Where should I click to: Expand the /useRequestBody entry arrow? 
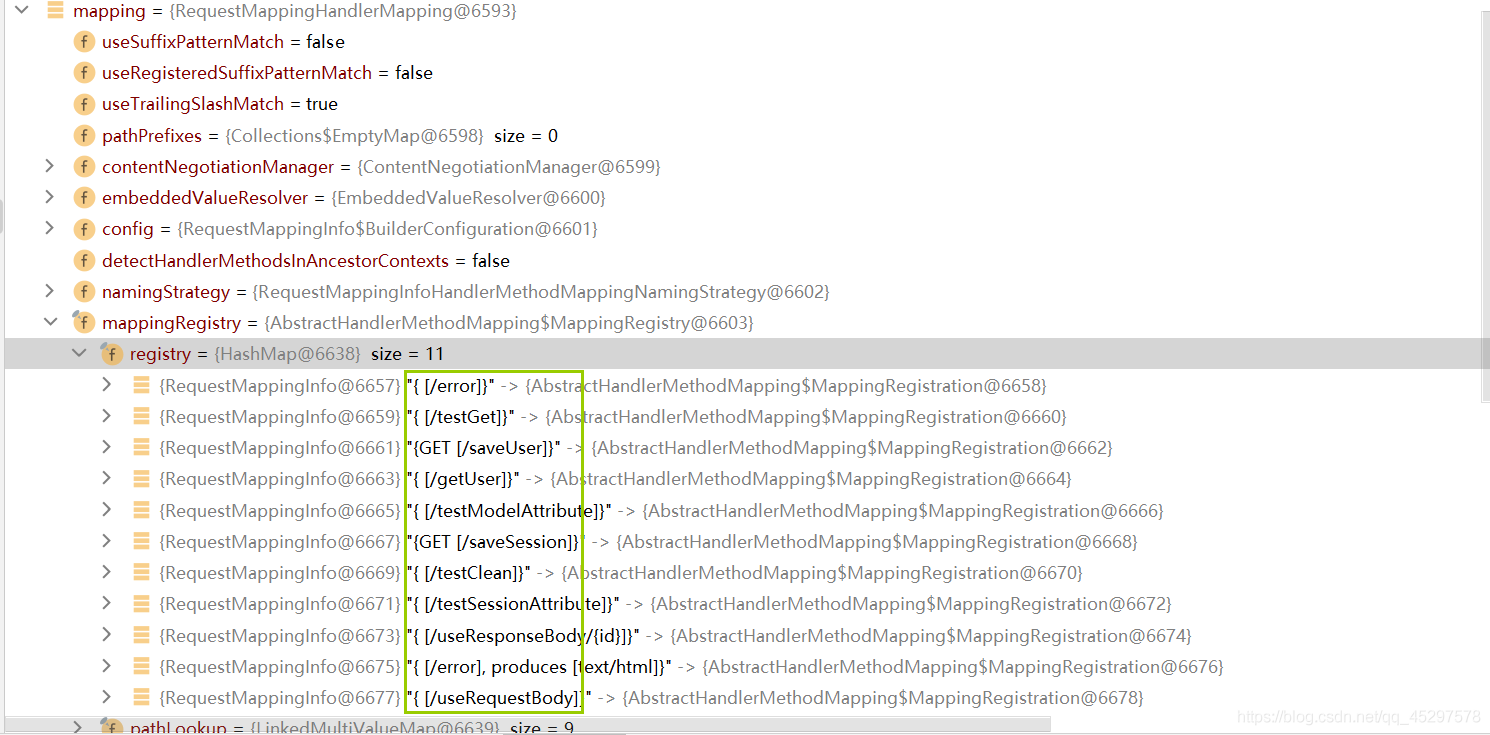coord(107,697)
